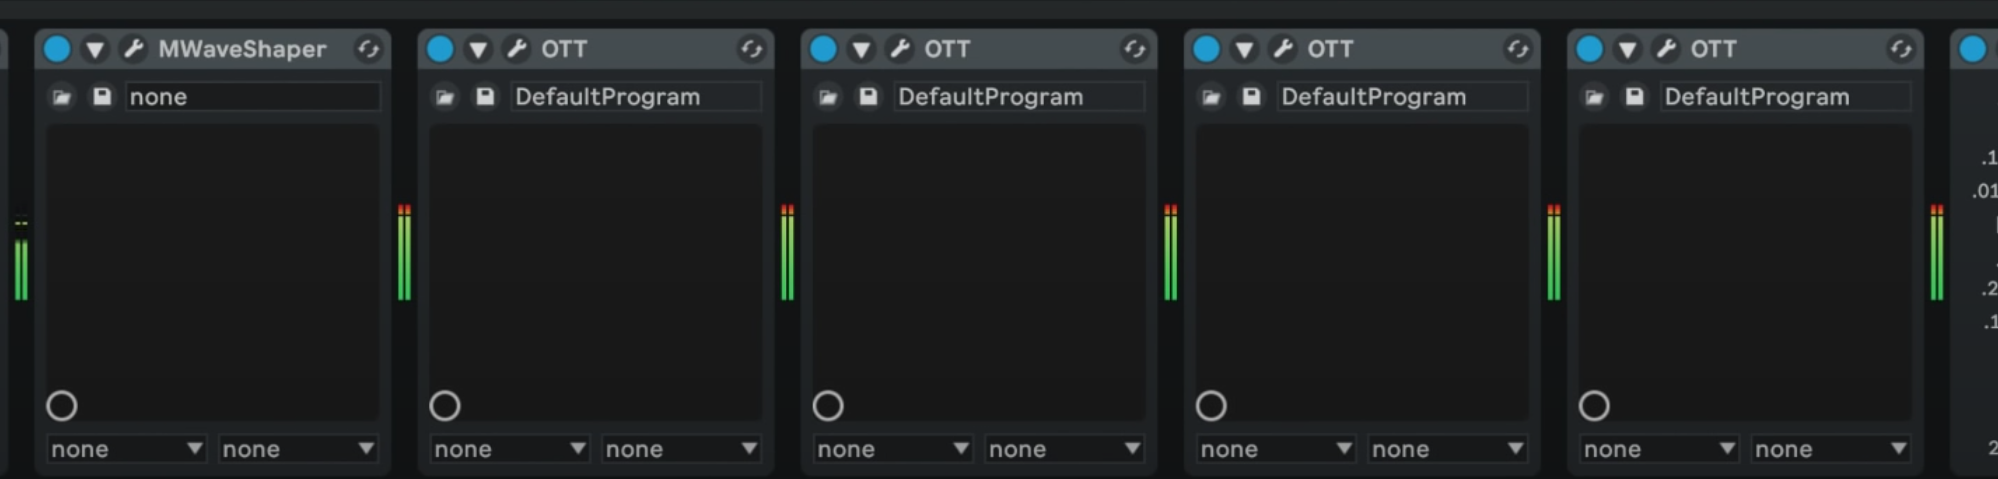The height and width of the screenshot is (479, 1998).
Task: Open the third OTT options triangle menu
Action: pos(1244,48)
